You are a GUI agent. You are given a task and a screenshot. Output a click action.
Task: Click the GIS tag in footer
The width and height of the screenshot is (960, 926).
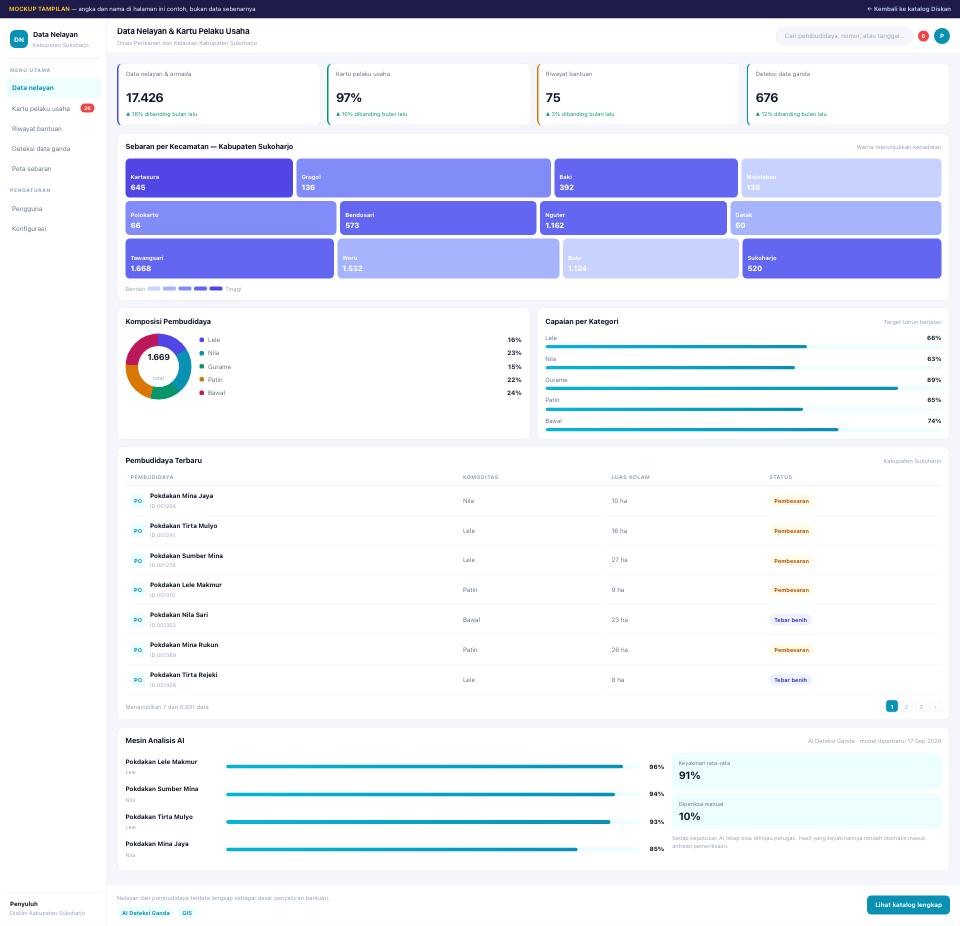click(x=187, y=913)
